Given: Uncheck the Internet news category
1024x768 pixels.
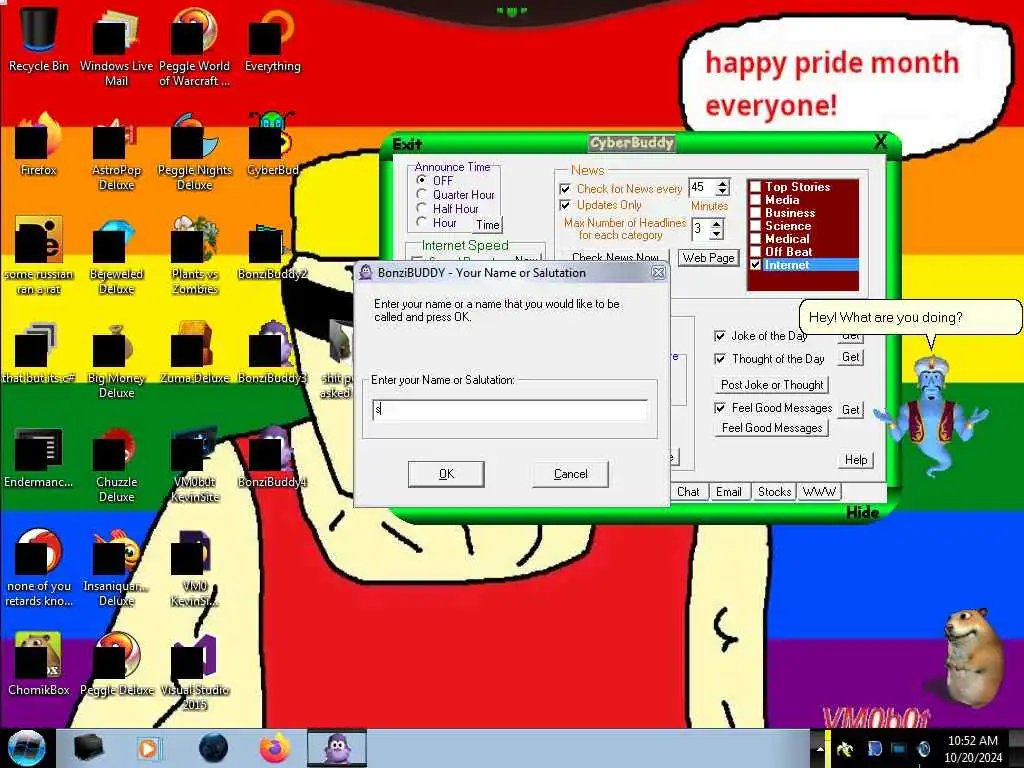Looking at the screenshot, I should 756,264.
